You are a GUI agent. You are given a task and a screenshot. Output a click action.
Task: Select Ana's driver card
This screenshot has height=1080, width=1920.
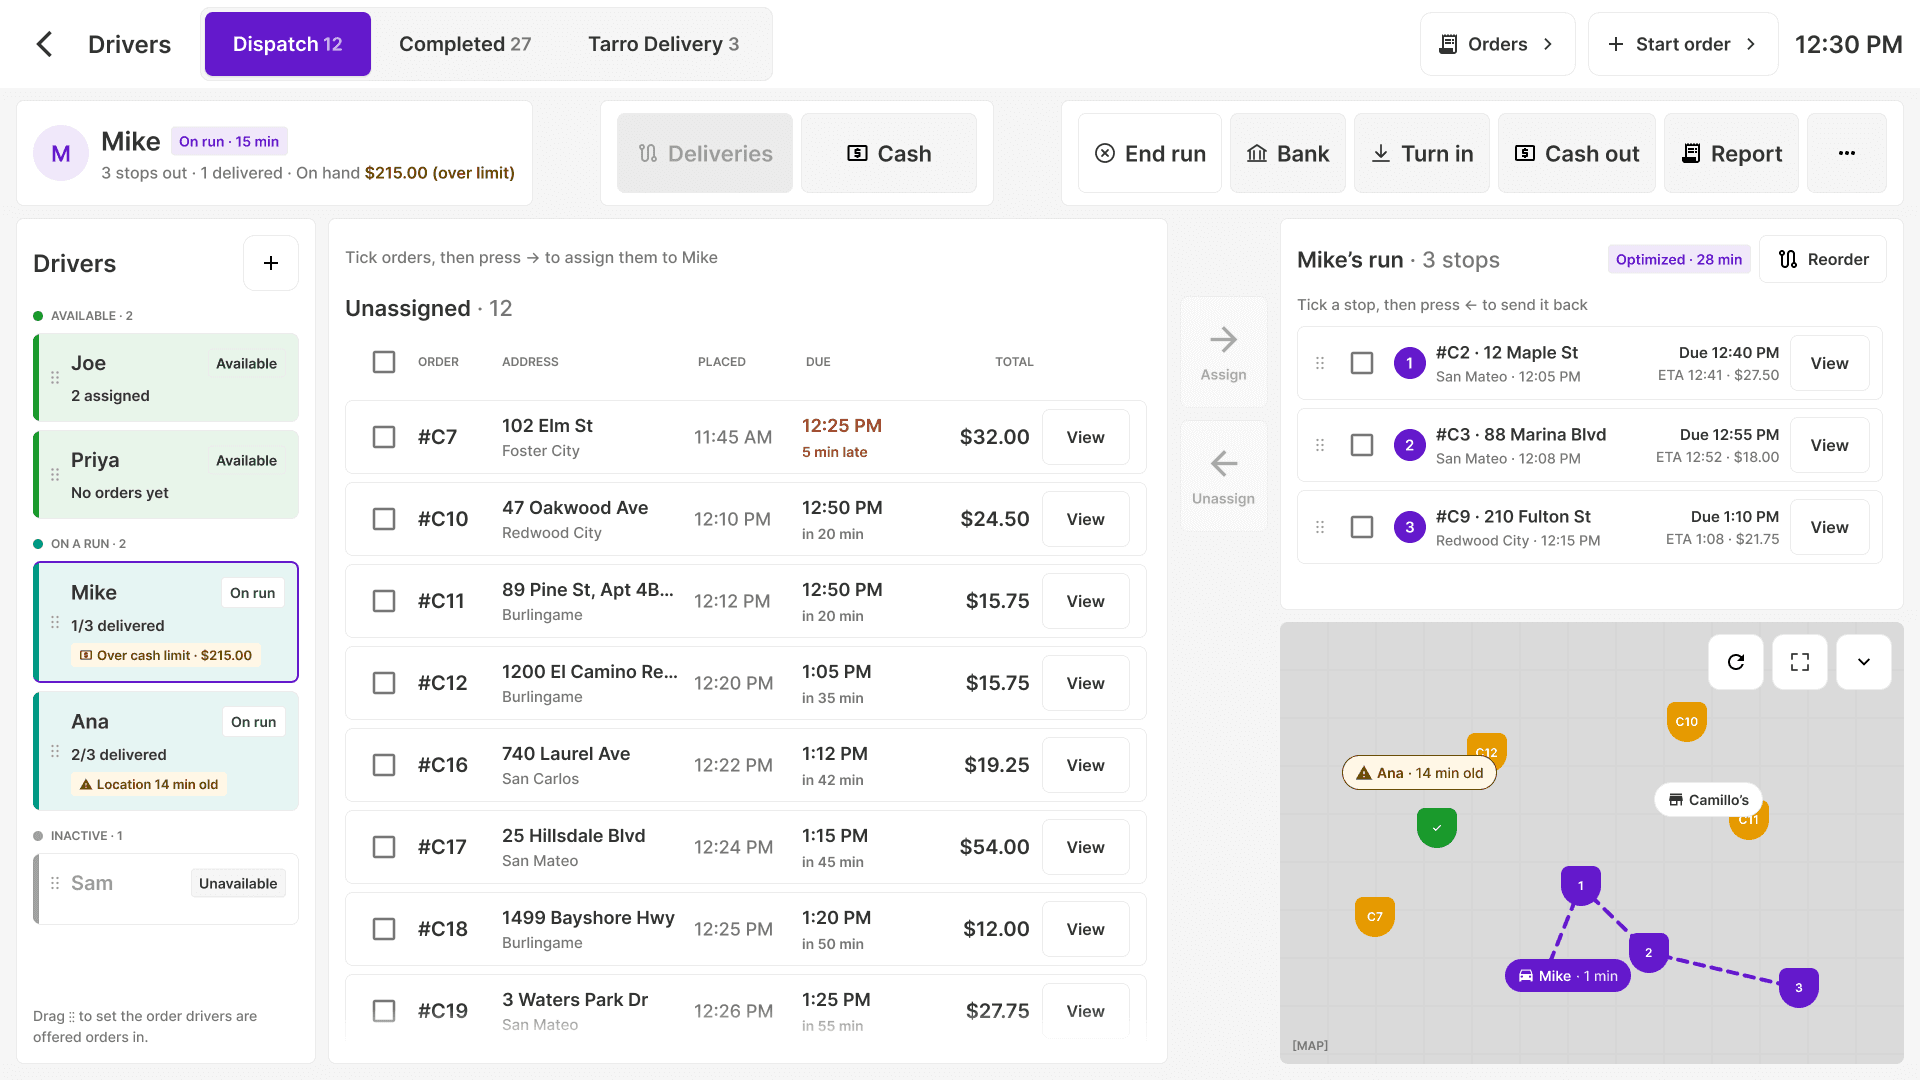click(x=166, y=751)
